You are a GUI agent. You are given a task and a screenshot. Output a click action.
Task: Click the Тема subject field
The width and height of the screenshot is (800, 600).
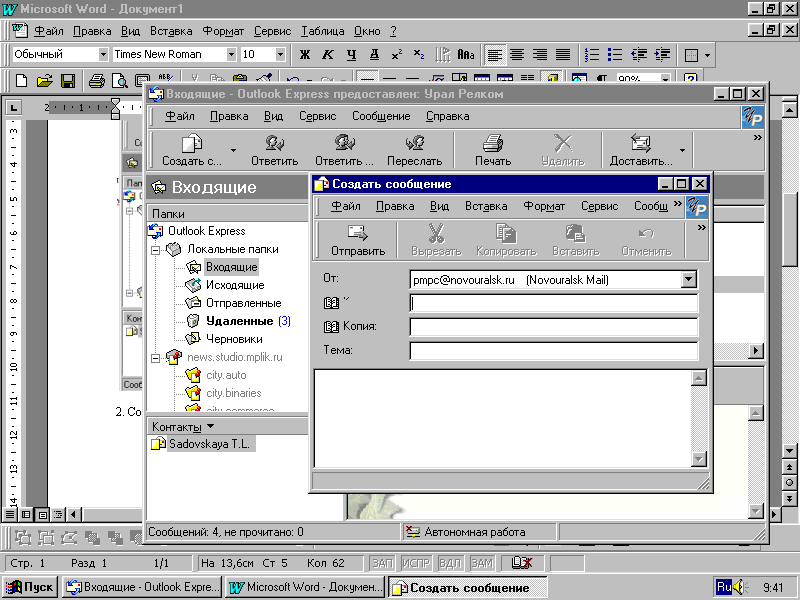click(x=554, y=351)
